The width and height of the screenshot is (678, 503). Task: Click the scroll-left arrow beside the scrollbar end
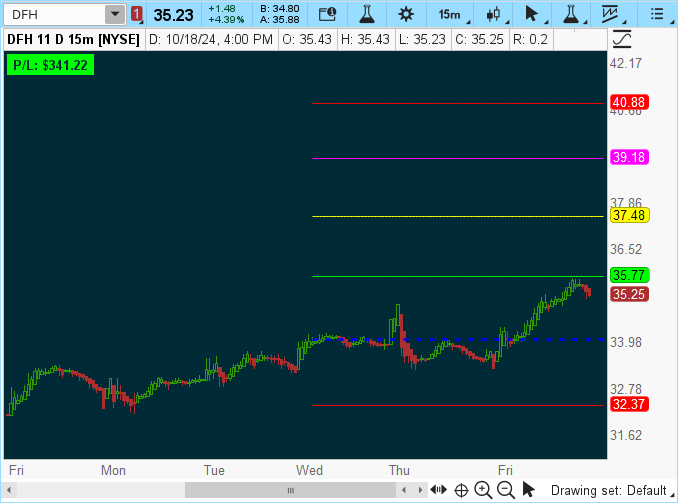[404, 490]
